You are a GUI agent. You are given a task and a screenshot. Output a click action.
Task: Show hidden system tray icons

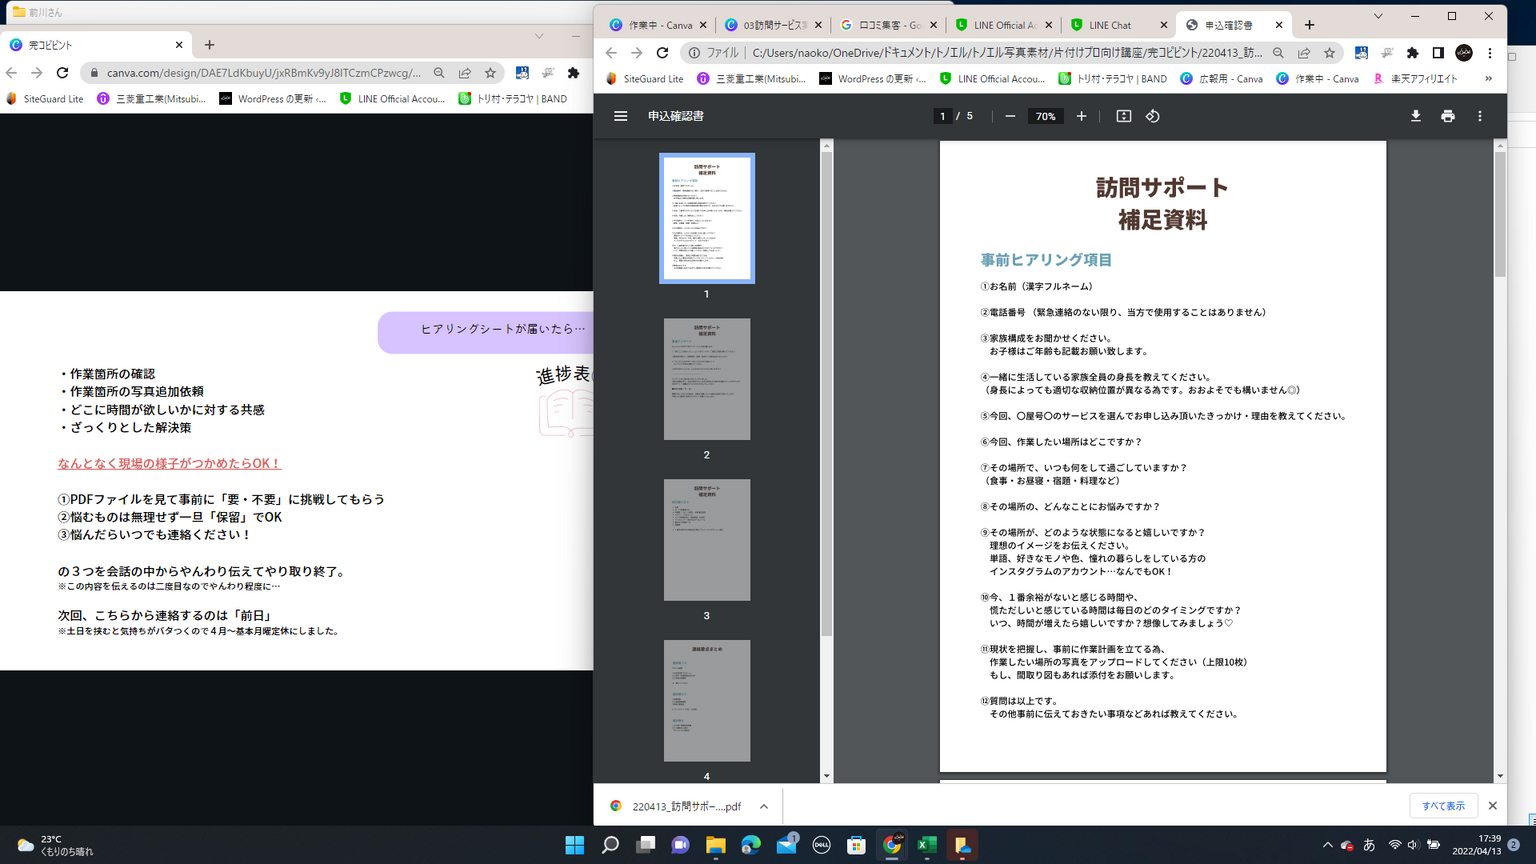point(1327,845)
